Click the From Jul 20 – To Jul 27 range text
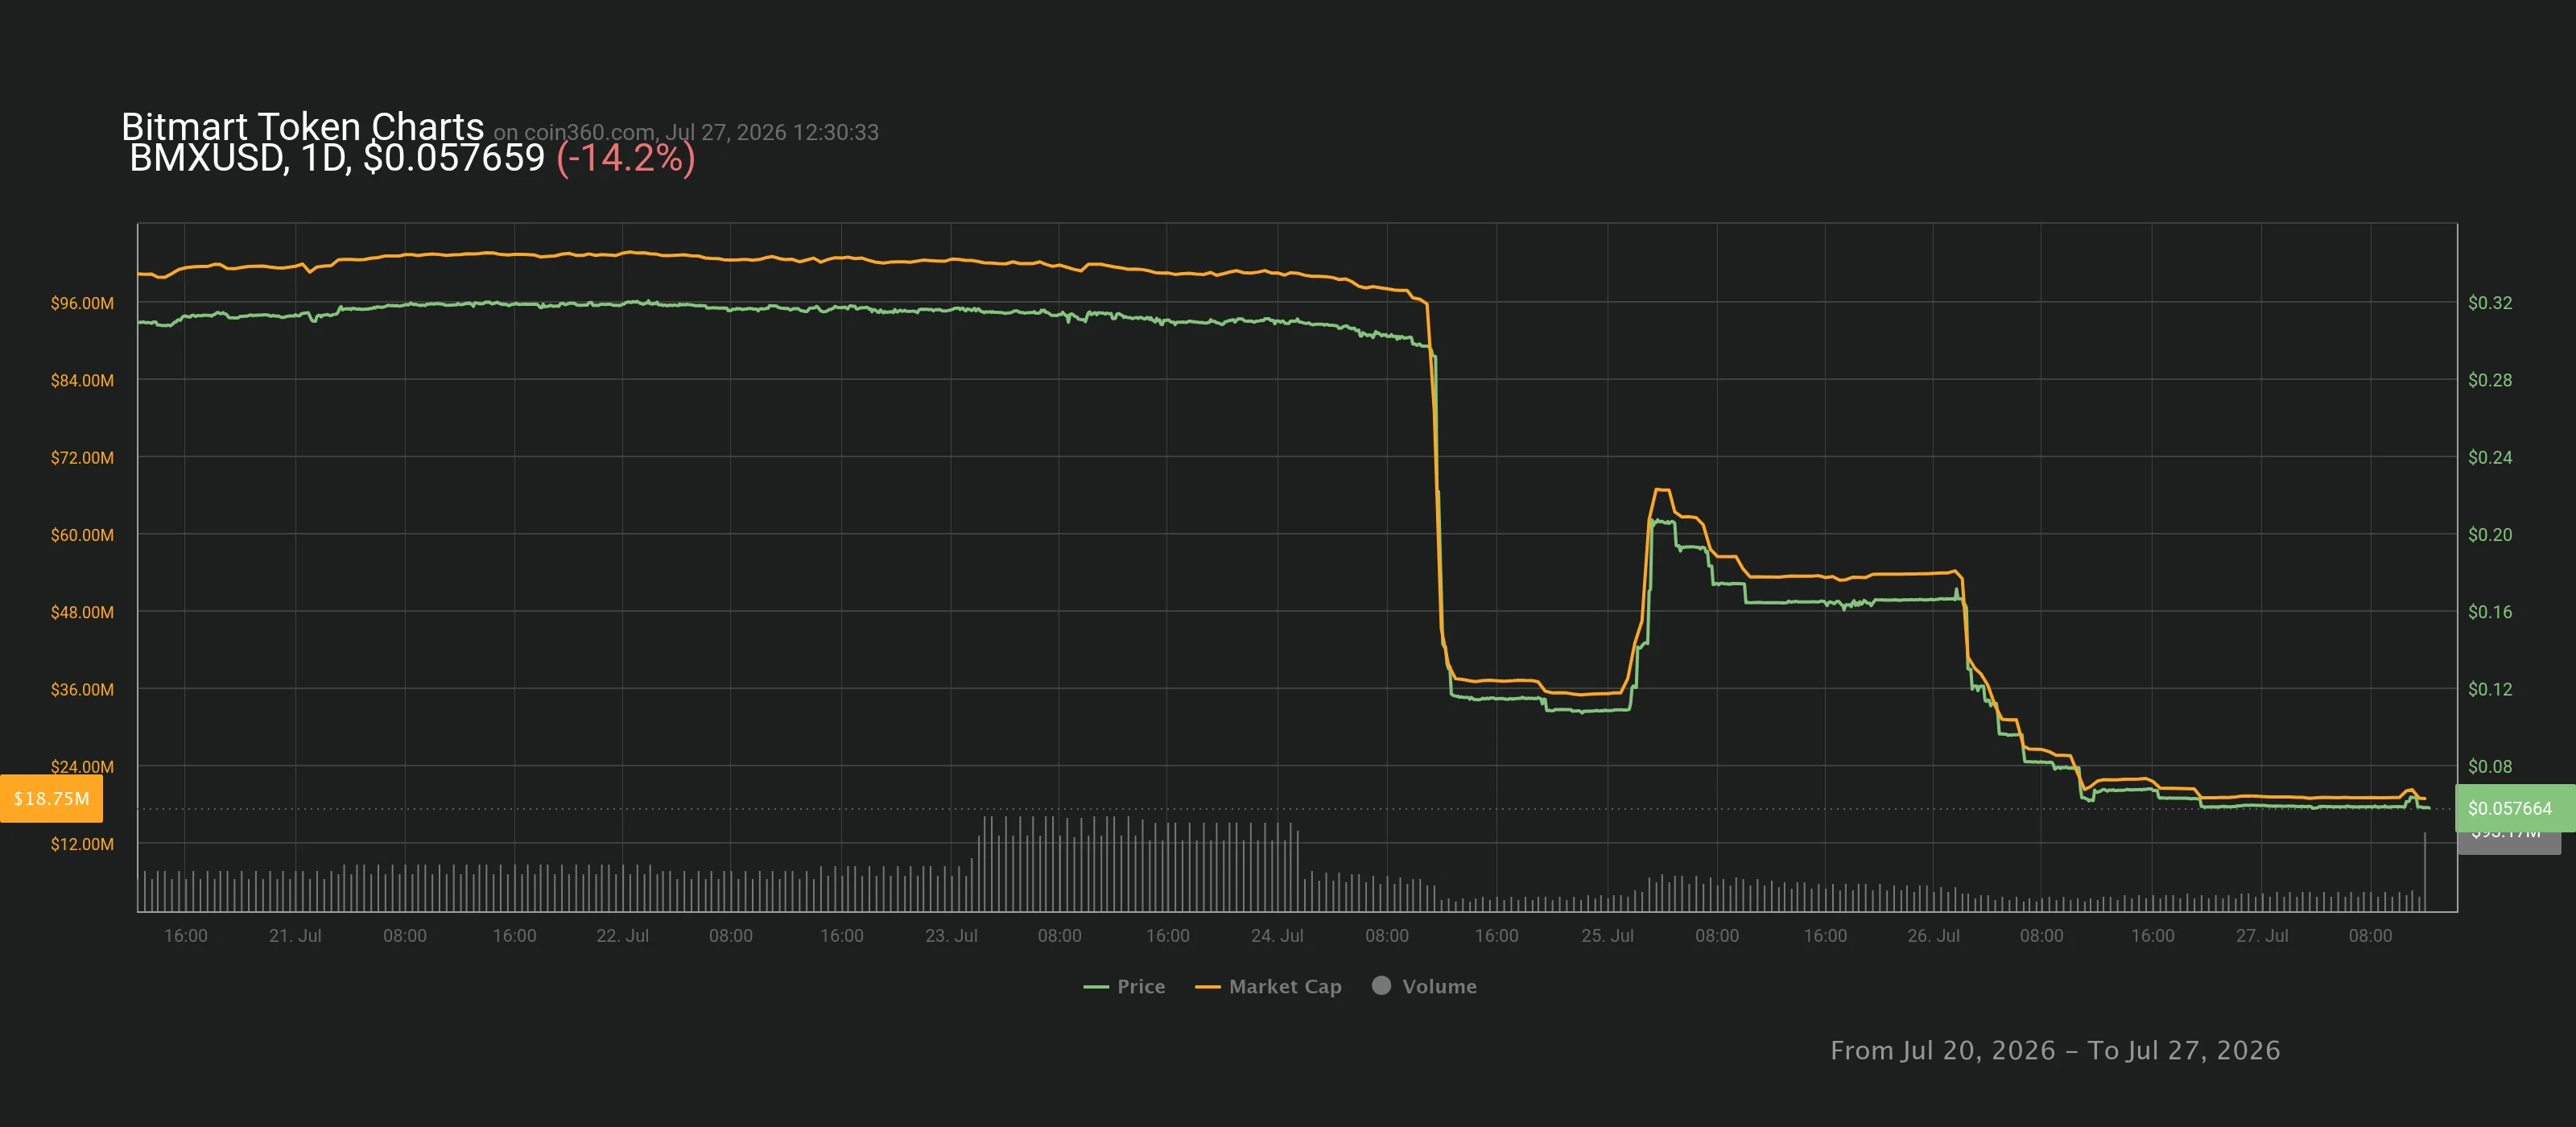 click(x=2055, y=1050)
